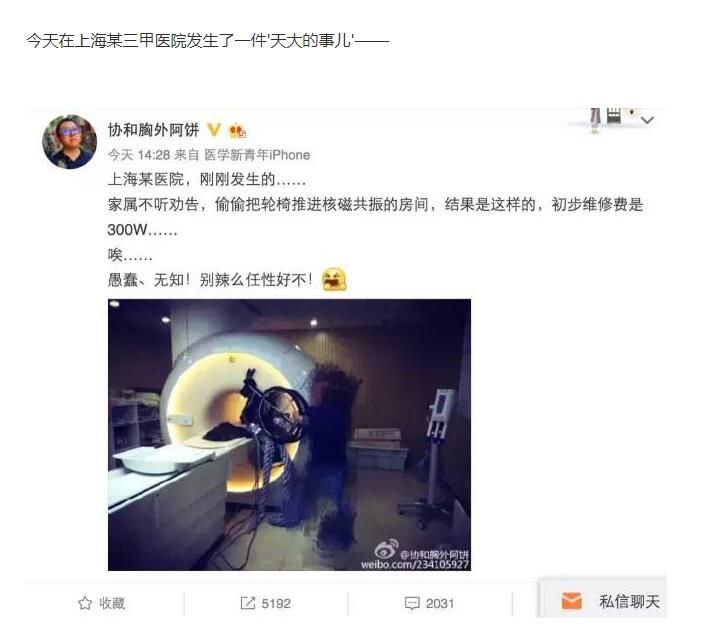Click the 今天 14:28 timestamp

[x=139, y=155]
